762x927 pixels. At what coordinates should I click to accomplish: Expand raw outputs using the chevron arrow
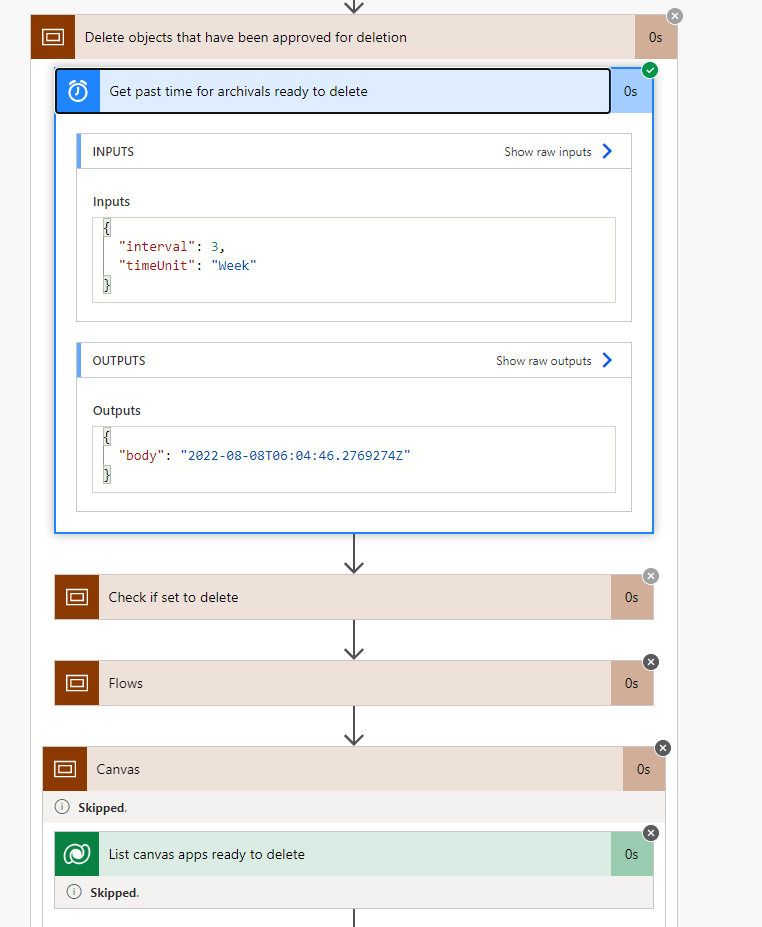[x=607, y=360]
